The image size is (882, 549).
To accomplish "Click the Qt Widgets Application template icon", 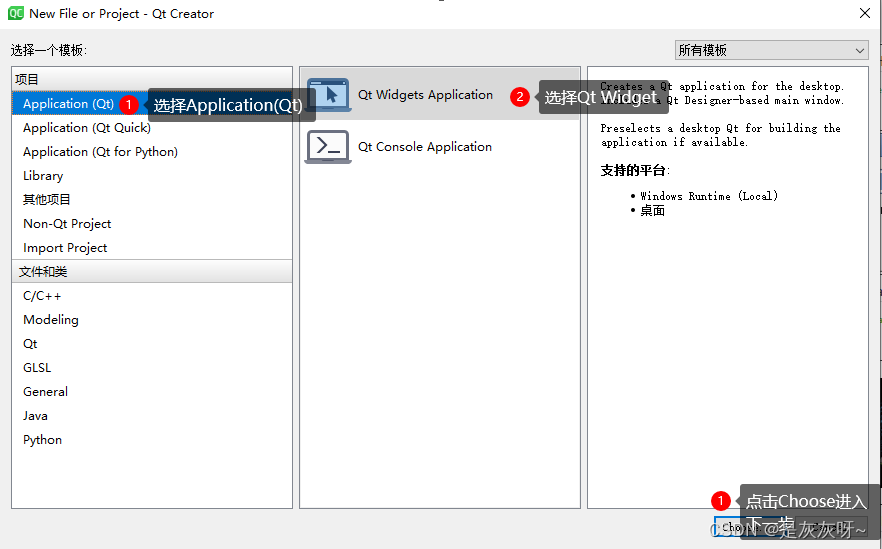I will point(329,95).
